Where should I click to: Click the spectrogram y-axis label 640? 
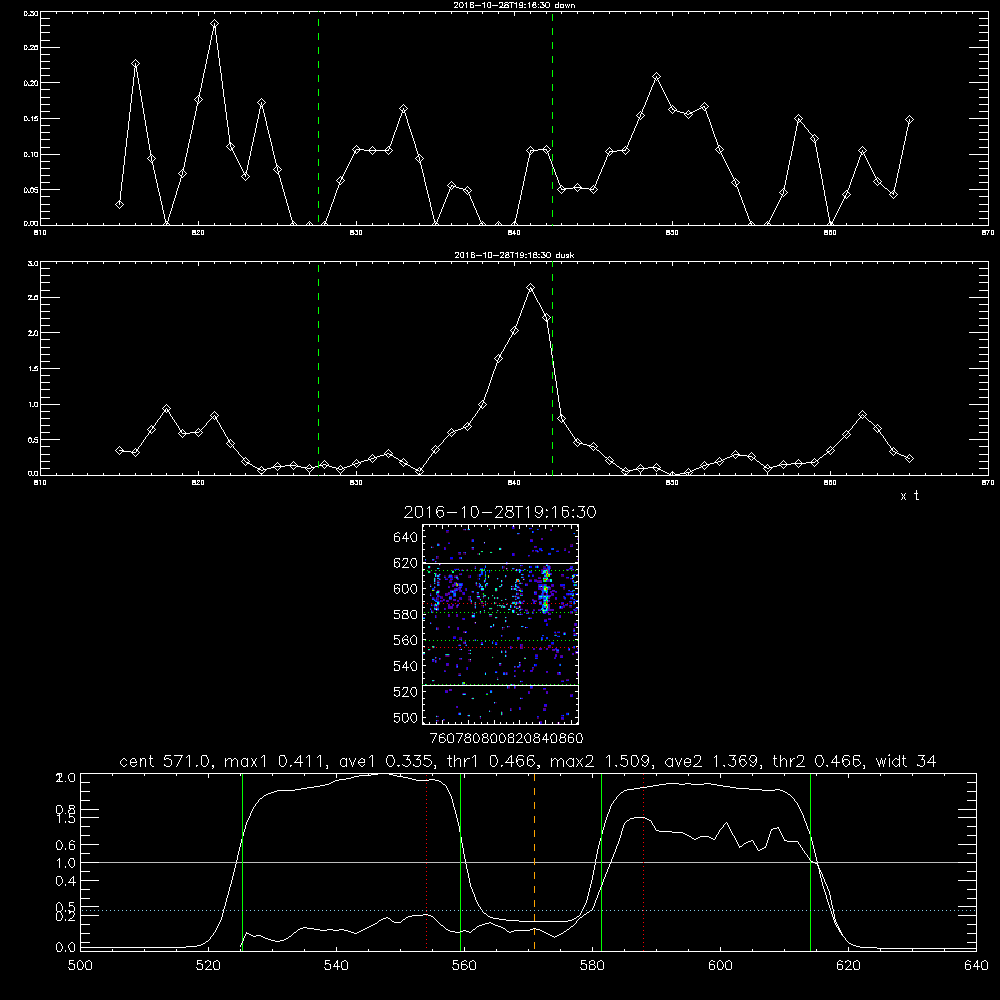405,537
